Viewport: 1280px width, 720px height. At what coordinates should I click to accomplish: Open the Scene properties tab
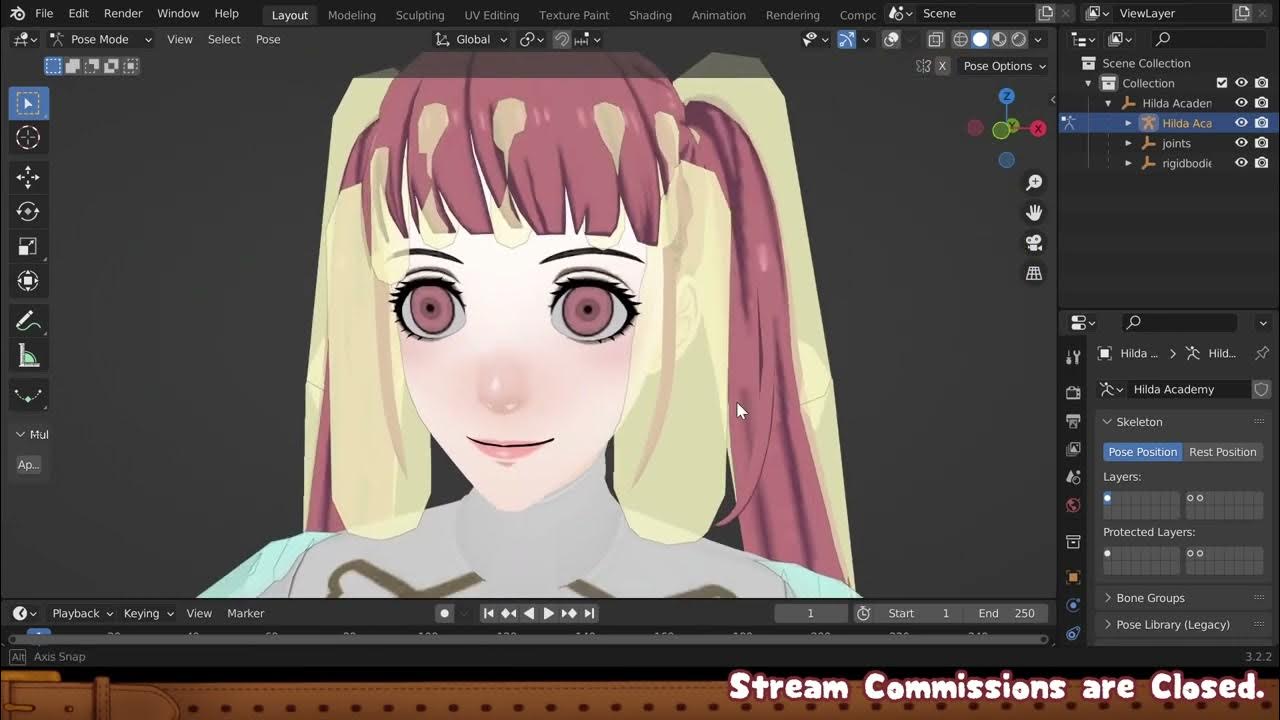(1073, 477)
